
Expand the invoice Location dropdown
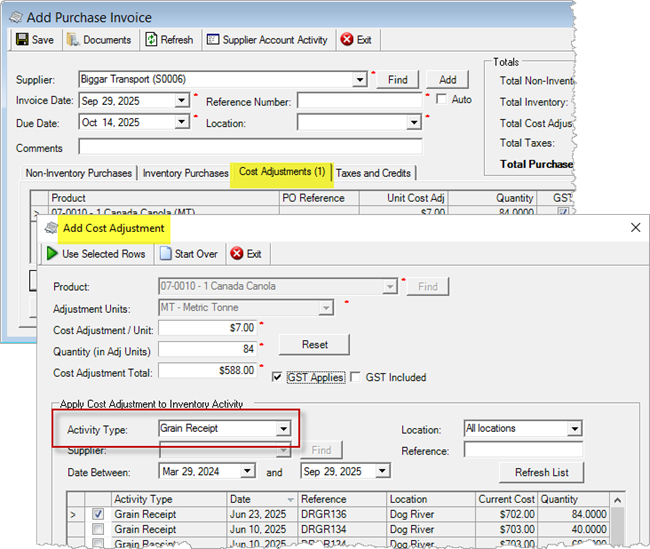pyautogui.click(x=414, y=122)
